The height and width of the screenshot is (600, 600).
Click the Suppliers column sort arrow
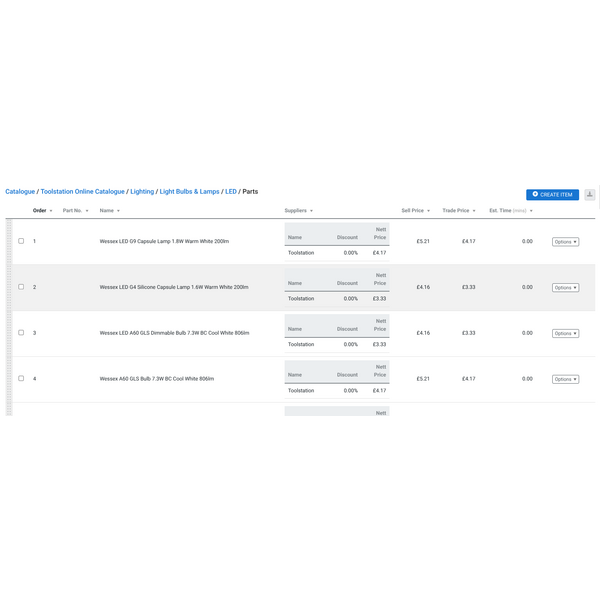pos(311,211)
